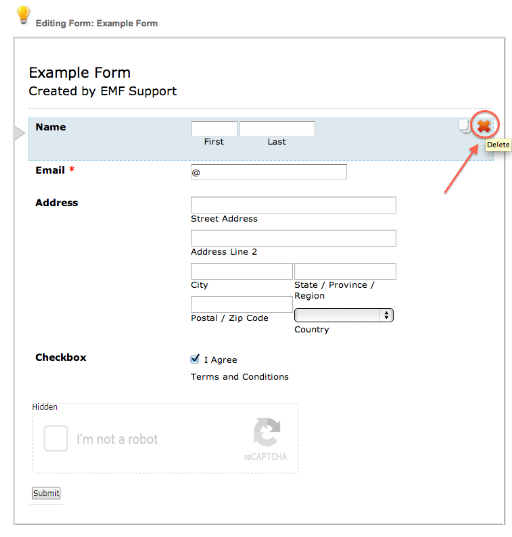512x537 pixels.
Task: Click the reCAPTCHA logo icon
Action: click(x=267, y=432)
